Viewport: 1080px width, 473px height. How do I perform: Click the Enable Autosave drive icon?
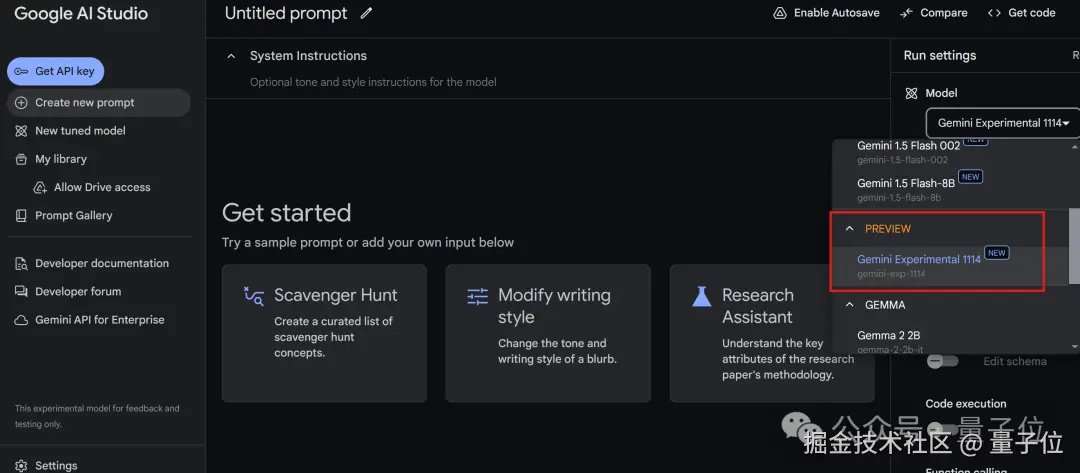point(780,13)
